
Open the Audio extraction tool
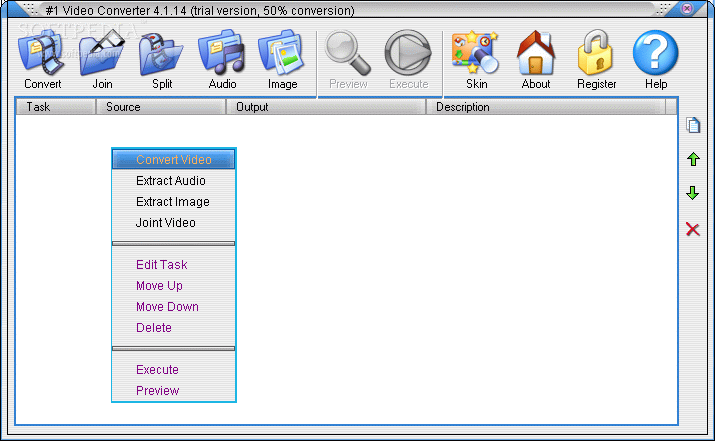coord(222,59)
